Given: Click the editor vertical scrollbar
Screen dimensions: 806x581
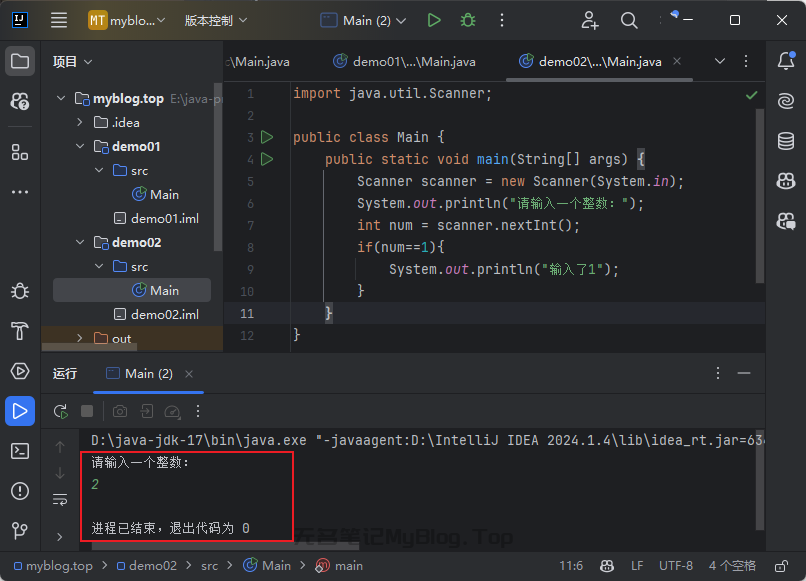Looking at the screenshot, I should 760,195.
